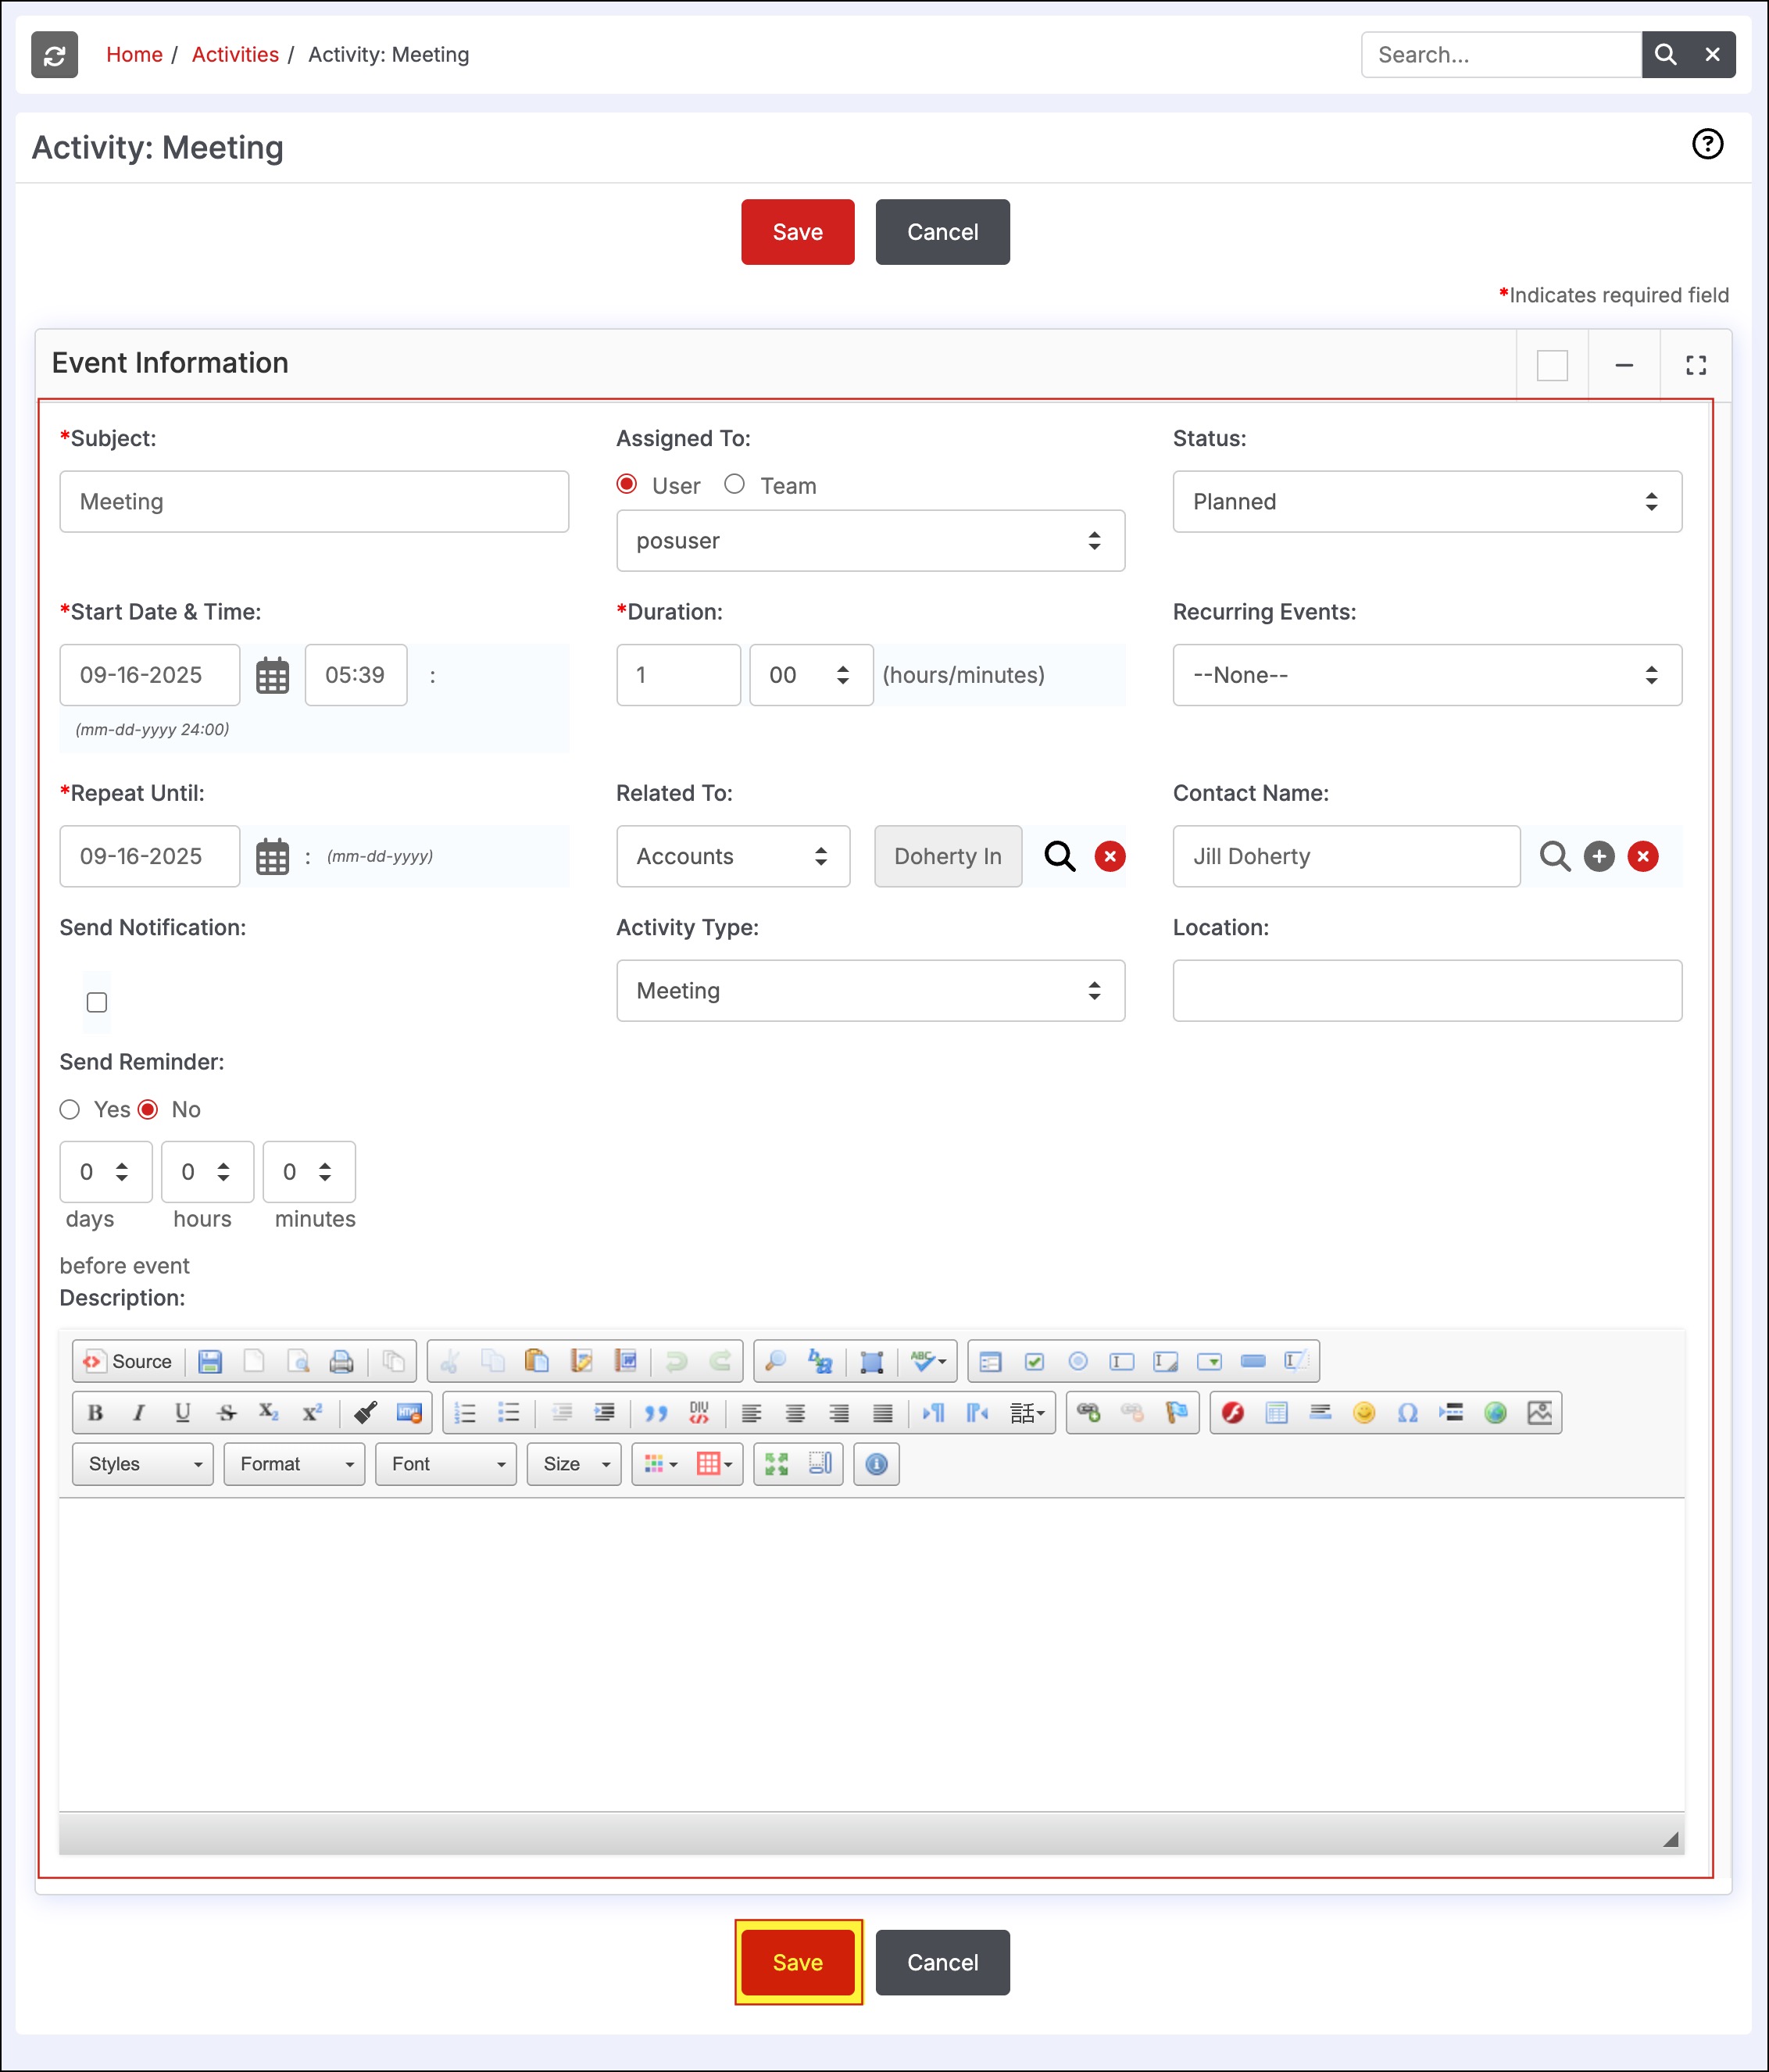This screenshot has width=1769, height=2072.
Task: Expand the Recurring Events dropdown
Action: 1426,675
